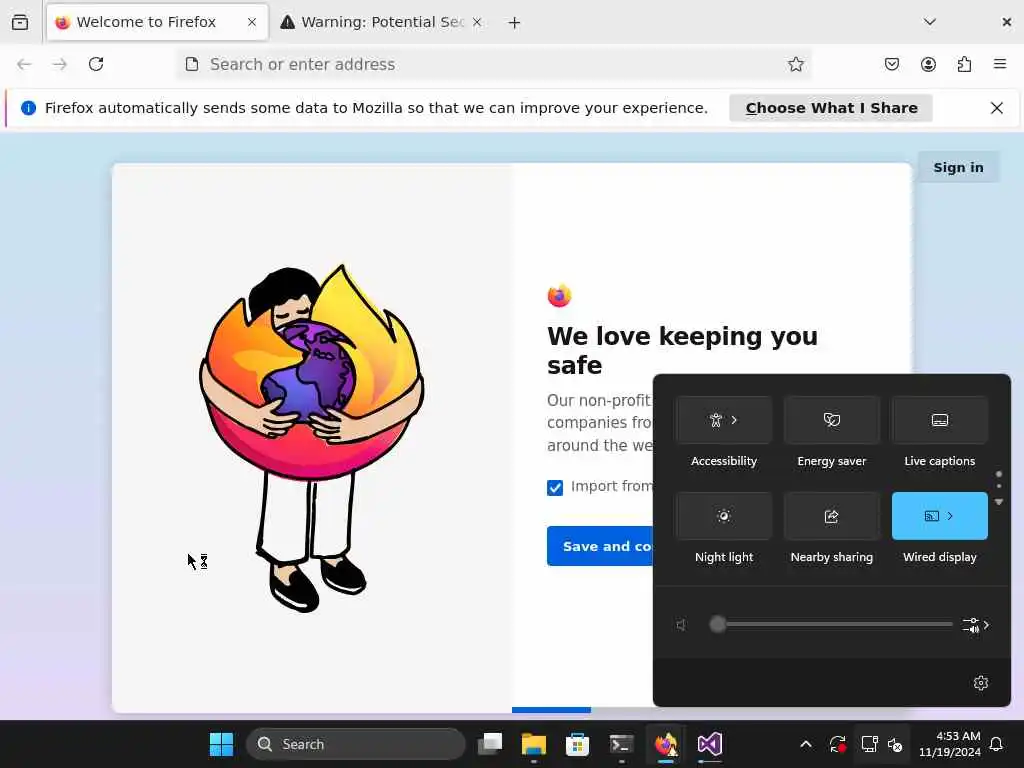1024x768 pixels.
Task: Reload the current page
Action: (96, 64)
